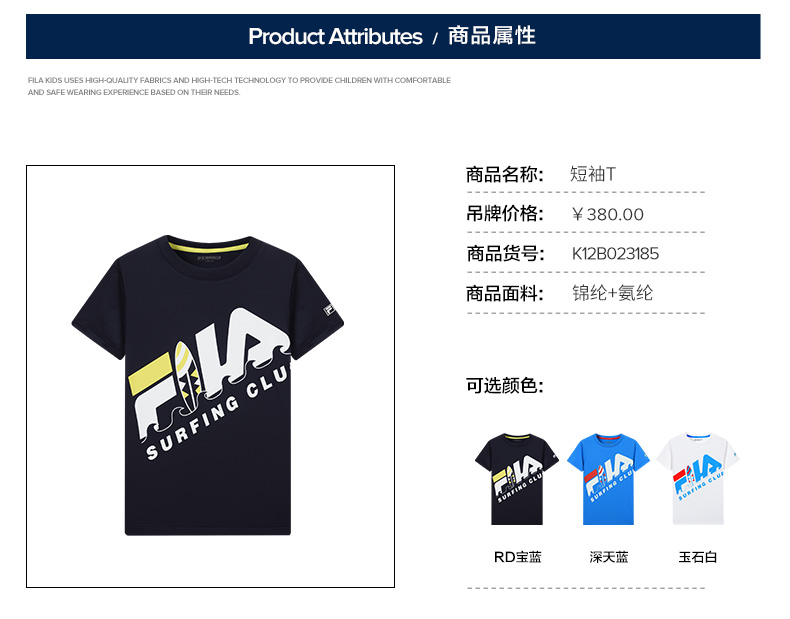Image resolution: width=790 pixels, height=619 pixels.
Task: Click the fabric value 锦纶+氨纶
Action: click(612, 293)
